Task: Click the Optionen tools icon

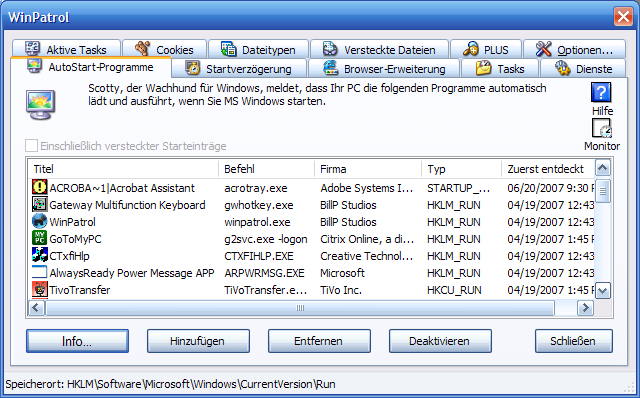Action: point(543,49)
